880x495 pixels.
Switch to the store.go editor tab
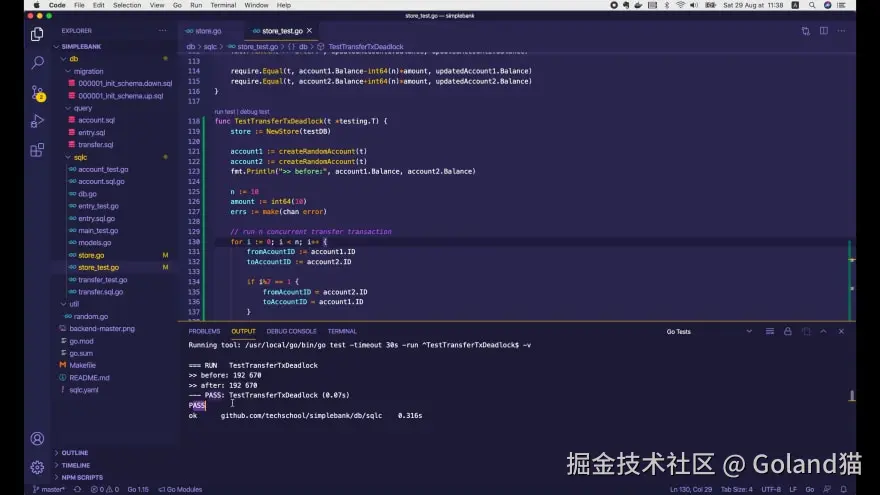click(x=208, y=31)
